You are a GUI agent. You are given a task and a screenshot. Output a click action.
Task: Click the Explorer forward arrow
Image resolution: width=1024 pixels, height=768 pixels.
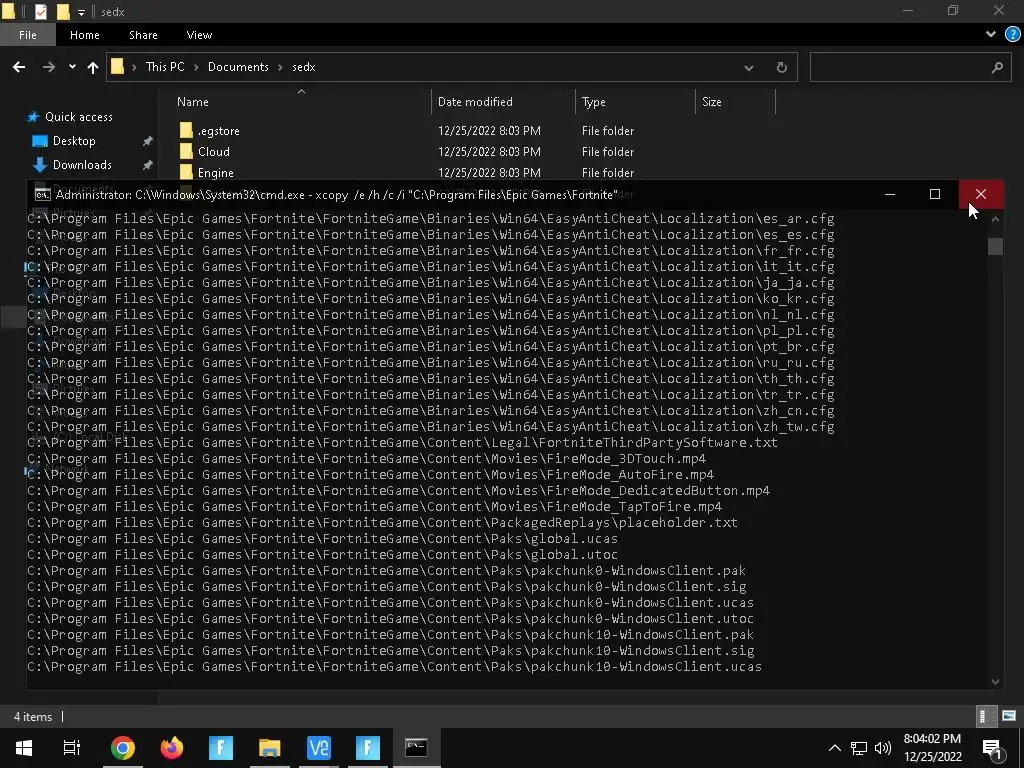[x=49, y=67]
